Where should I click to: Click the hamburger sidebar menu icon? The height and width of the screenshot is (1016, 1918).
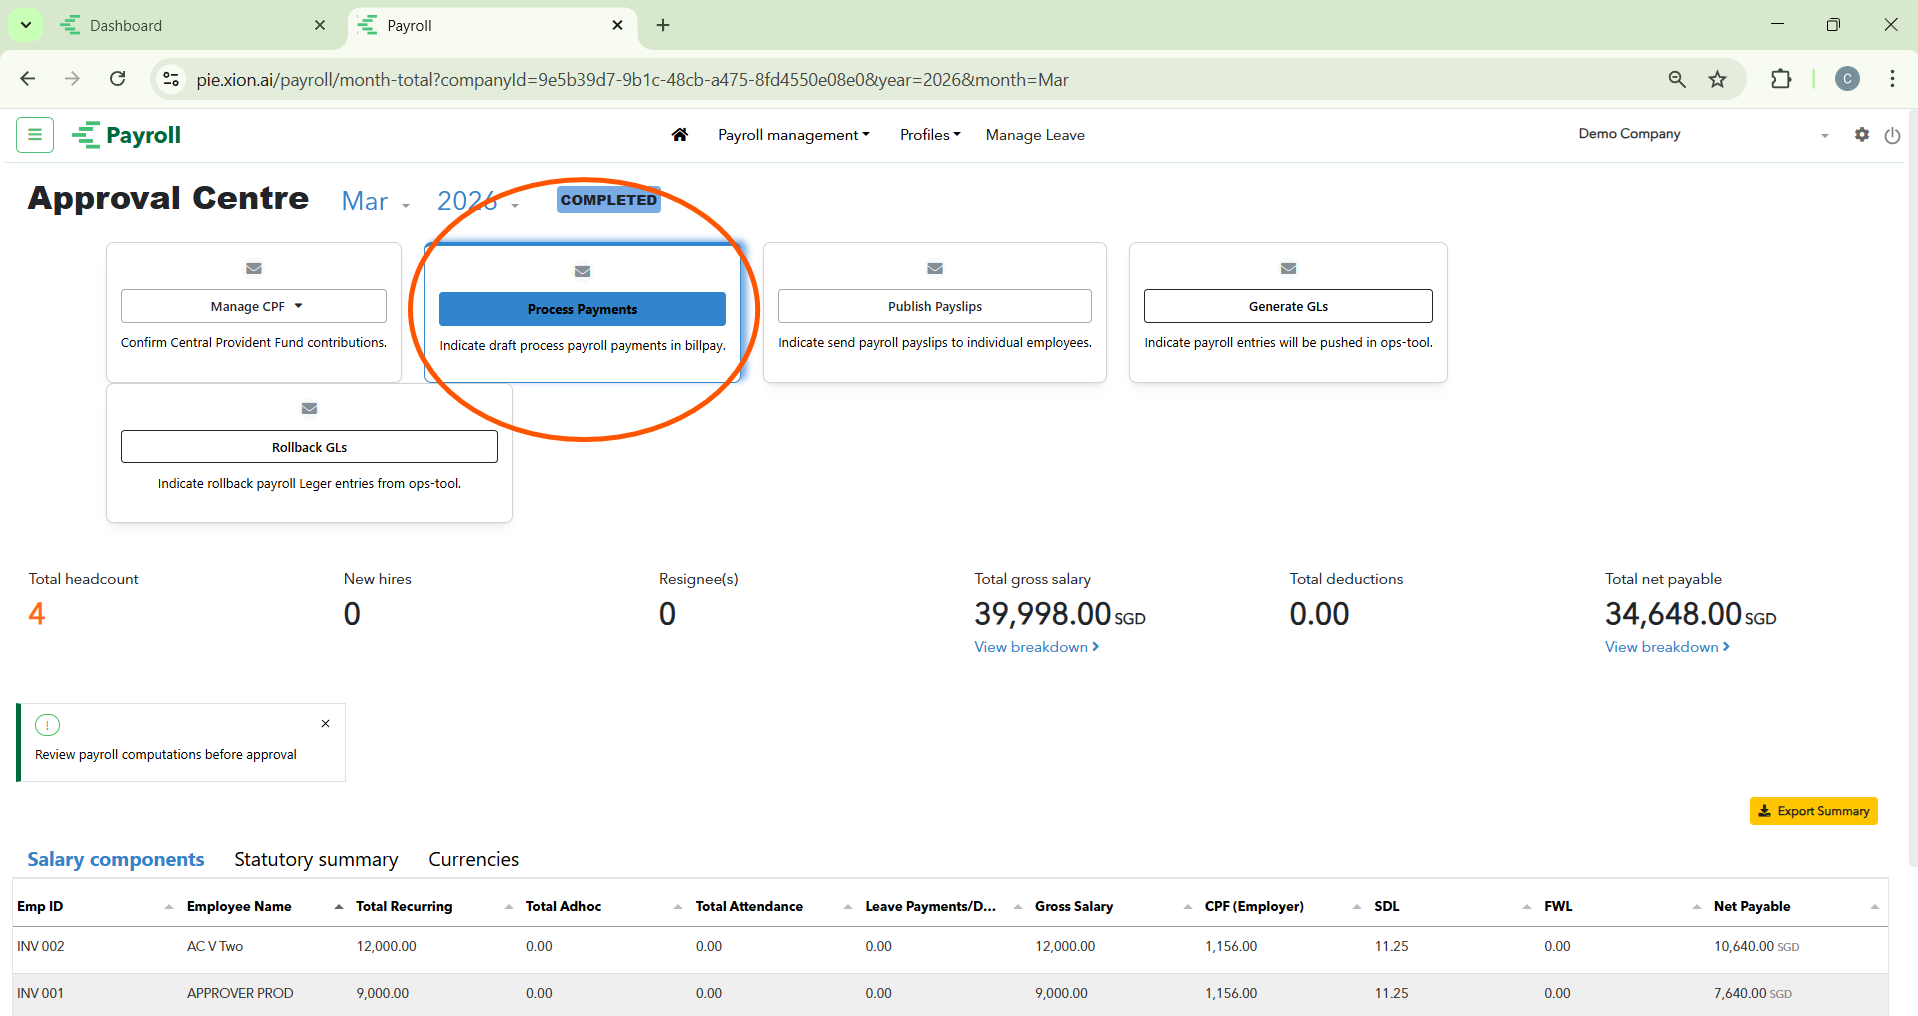35,134
